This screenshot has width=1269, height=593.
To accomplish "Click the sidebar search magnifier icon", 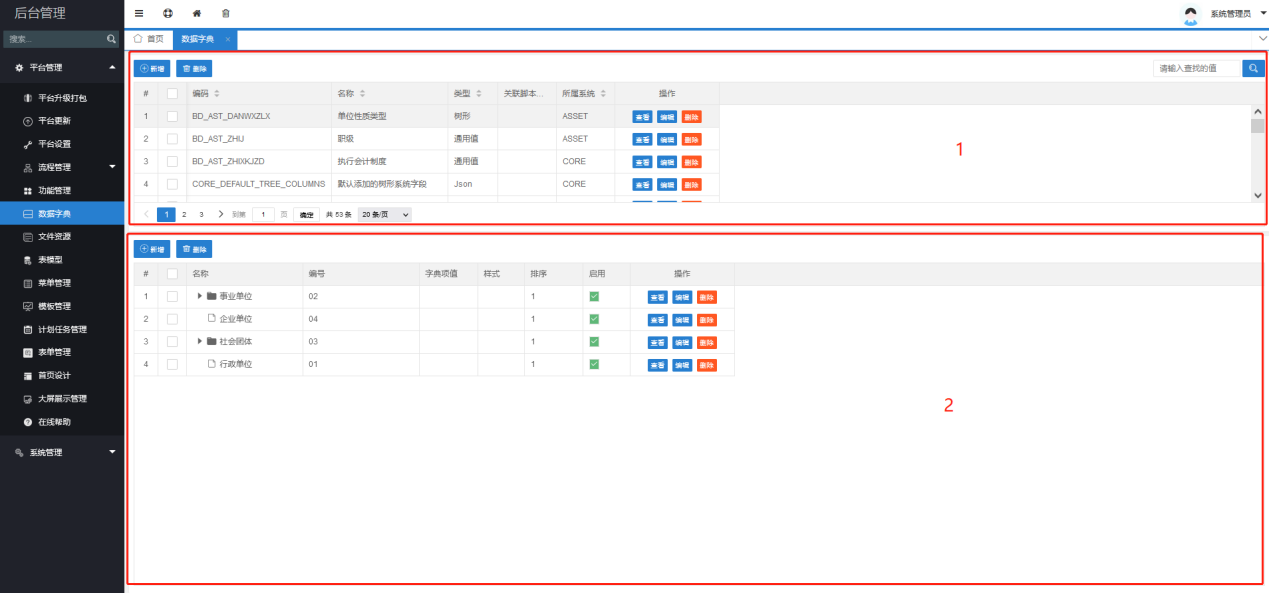I will [112, 39].
